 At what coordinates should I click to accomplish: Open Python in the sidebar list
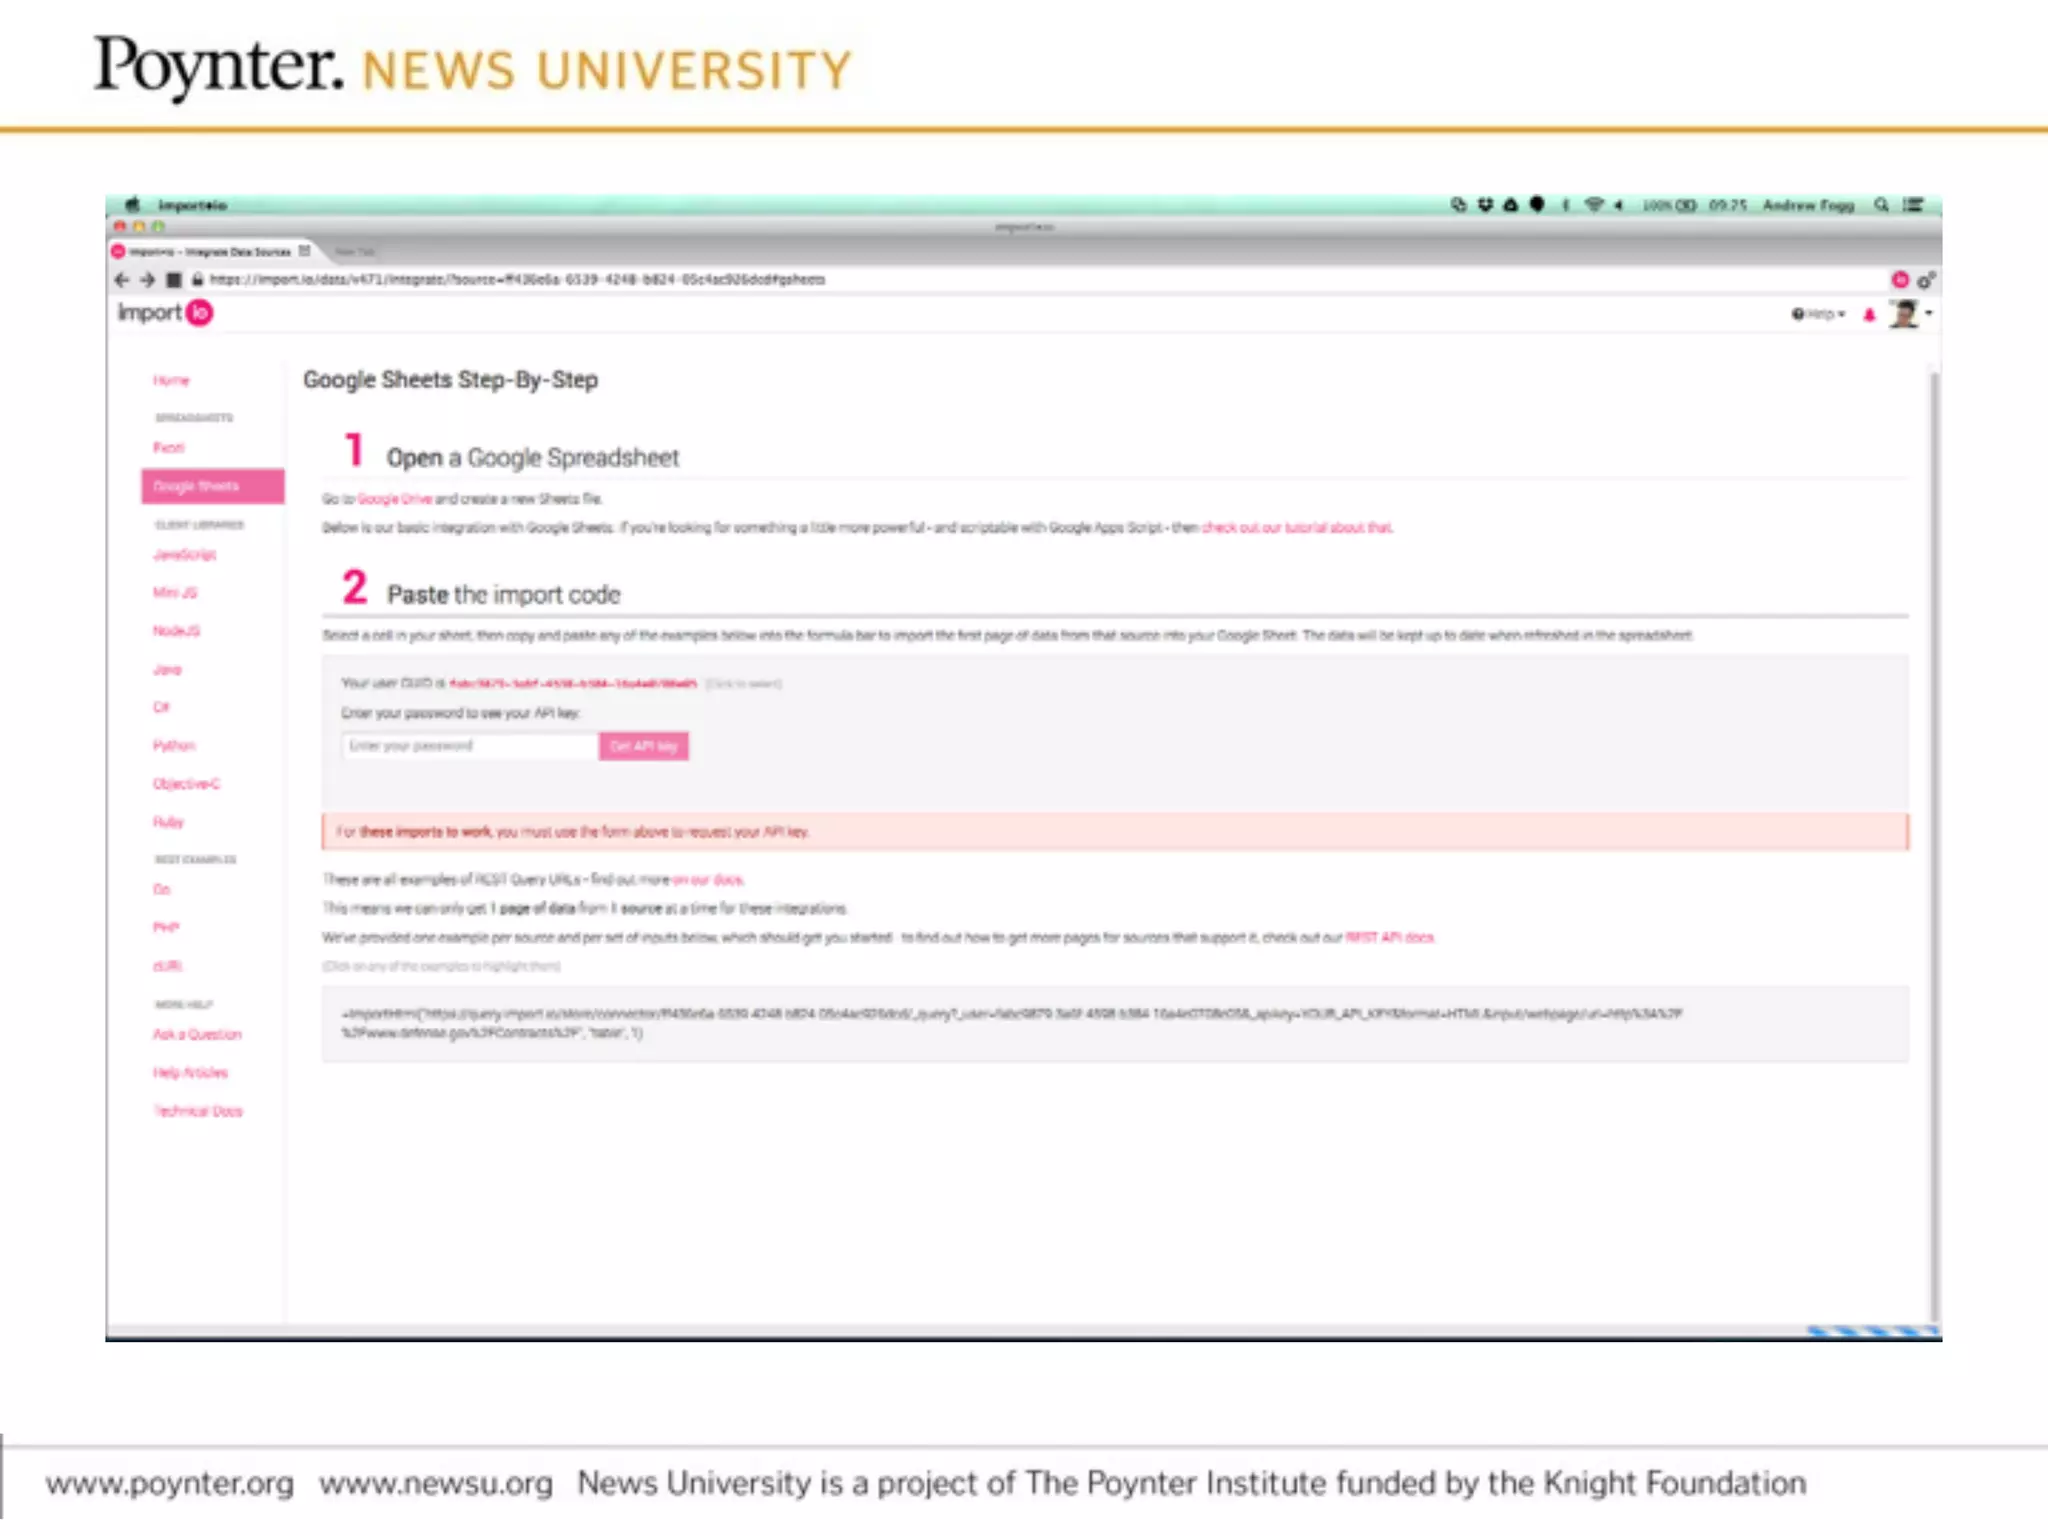pyautogui.click(x=174, y=746)
